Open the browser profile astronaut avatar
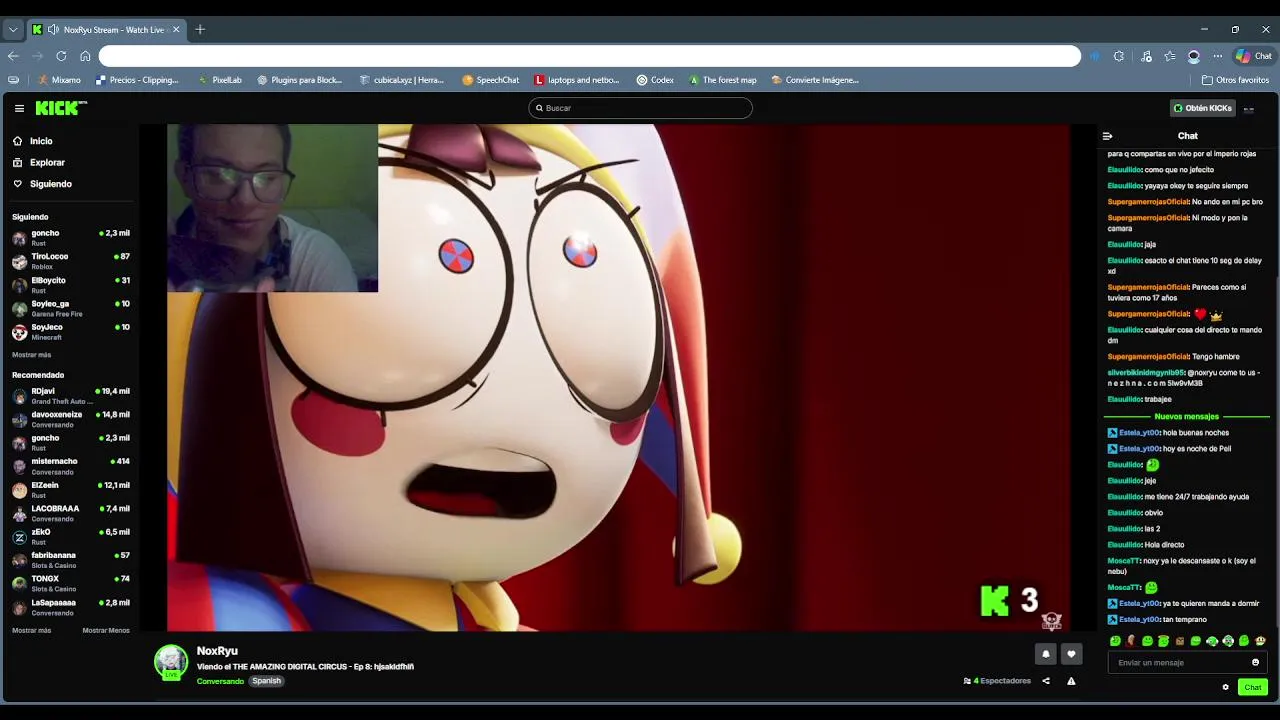The image size is (1280, 720). click(x=1194, y=56)
